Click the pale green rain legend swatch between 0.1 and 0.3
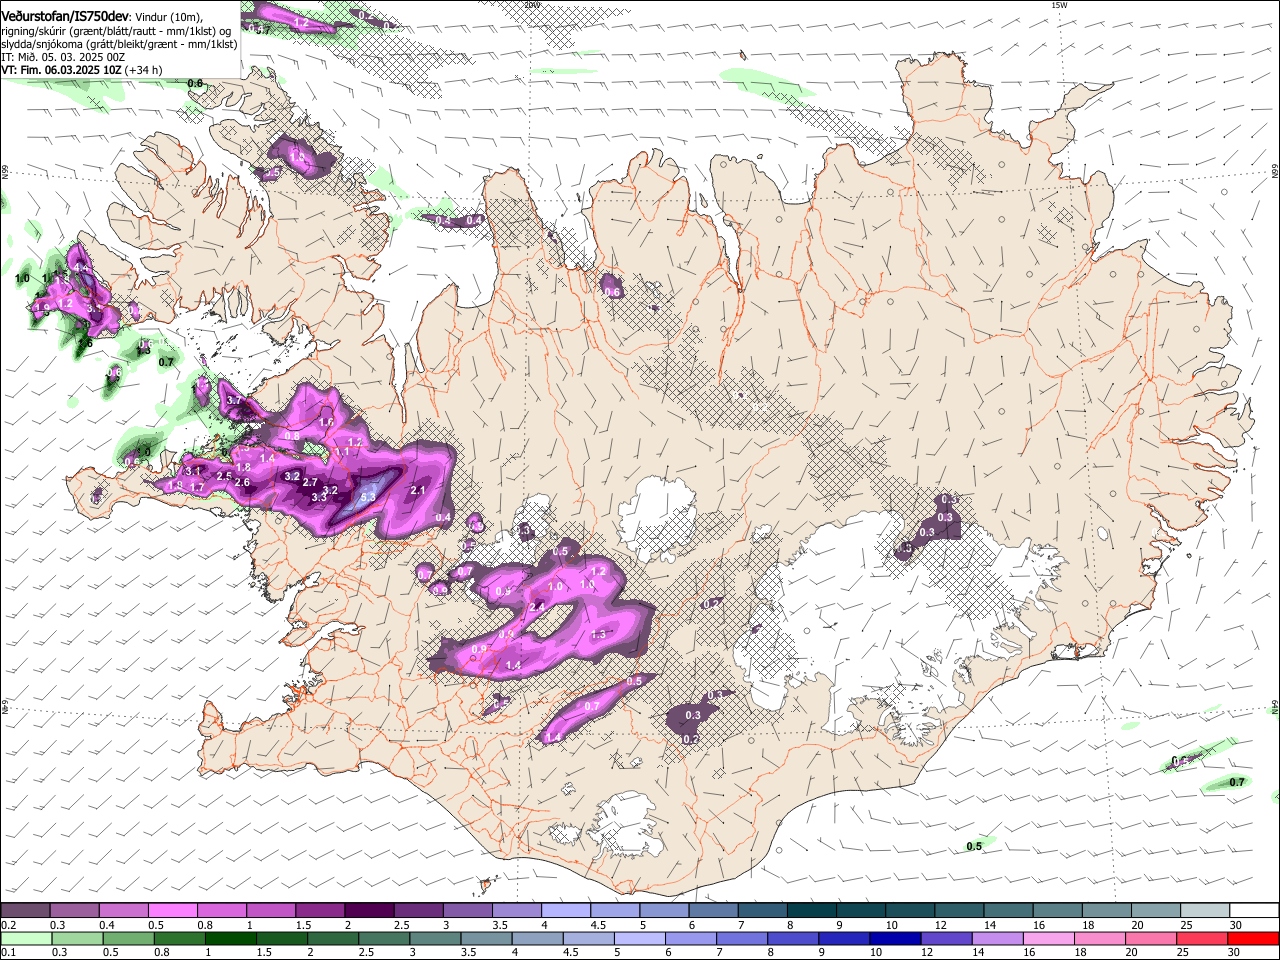 point(25,938)
